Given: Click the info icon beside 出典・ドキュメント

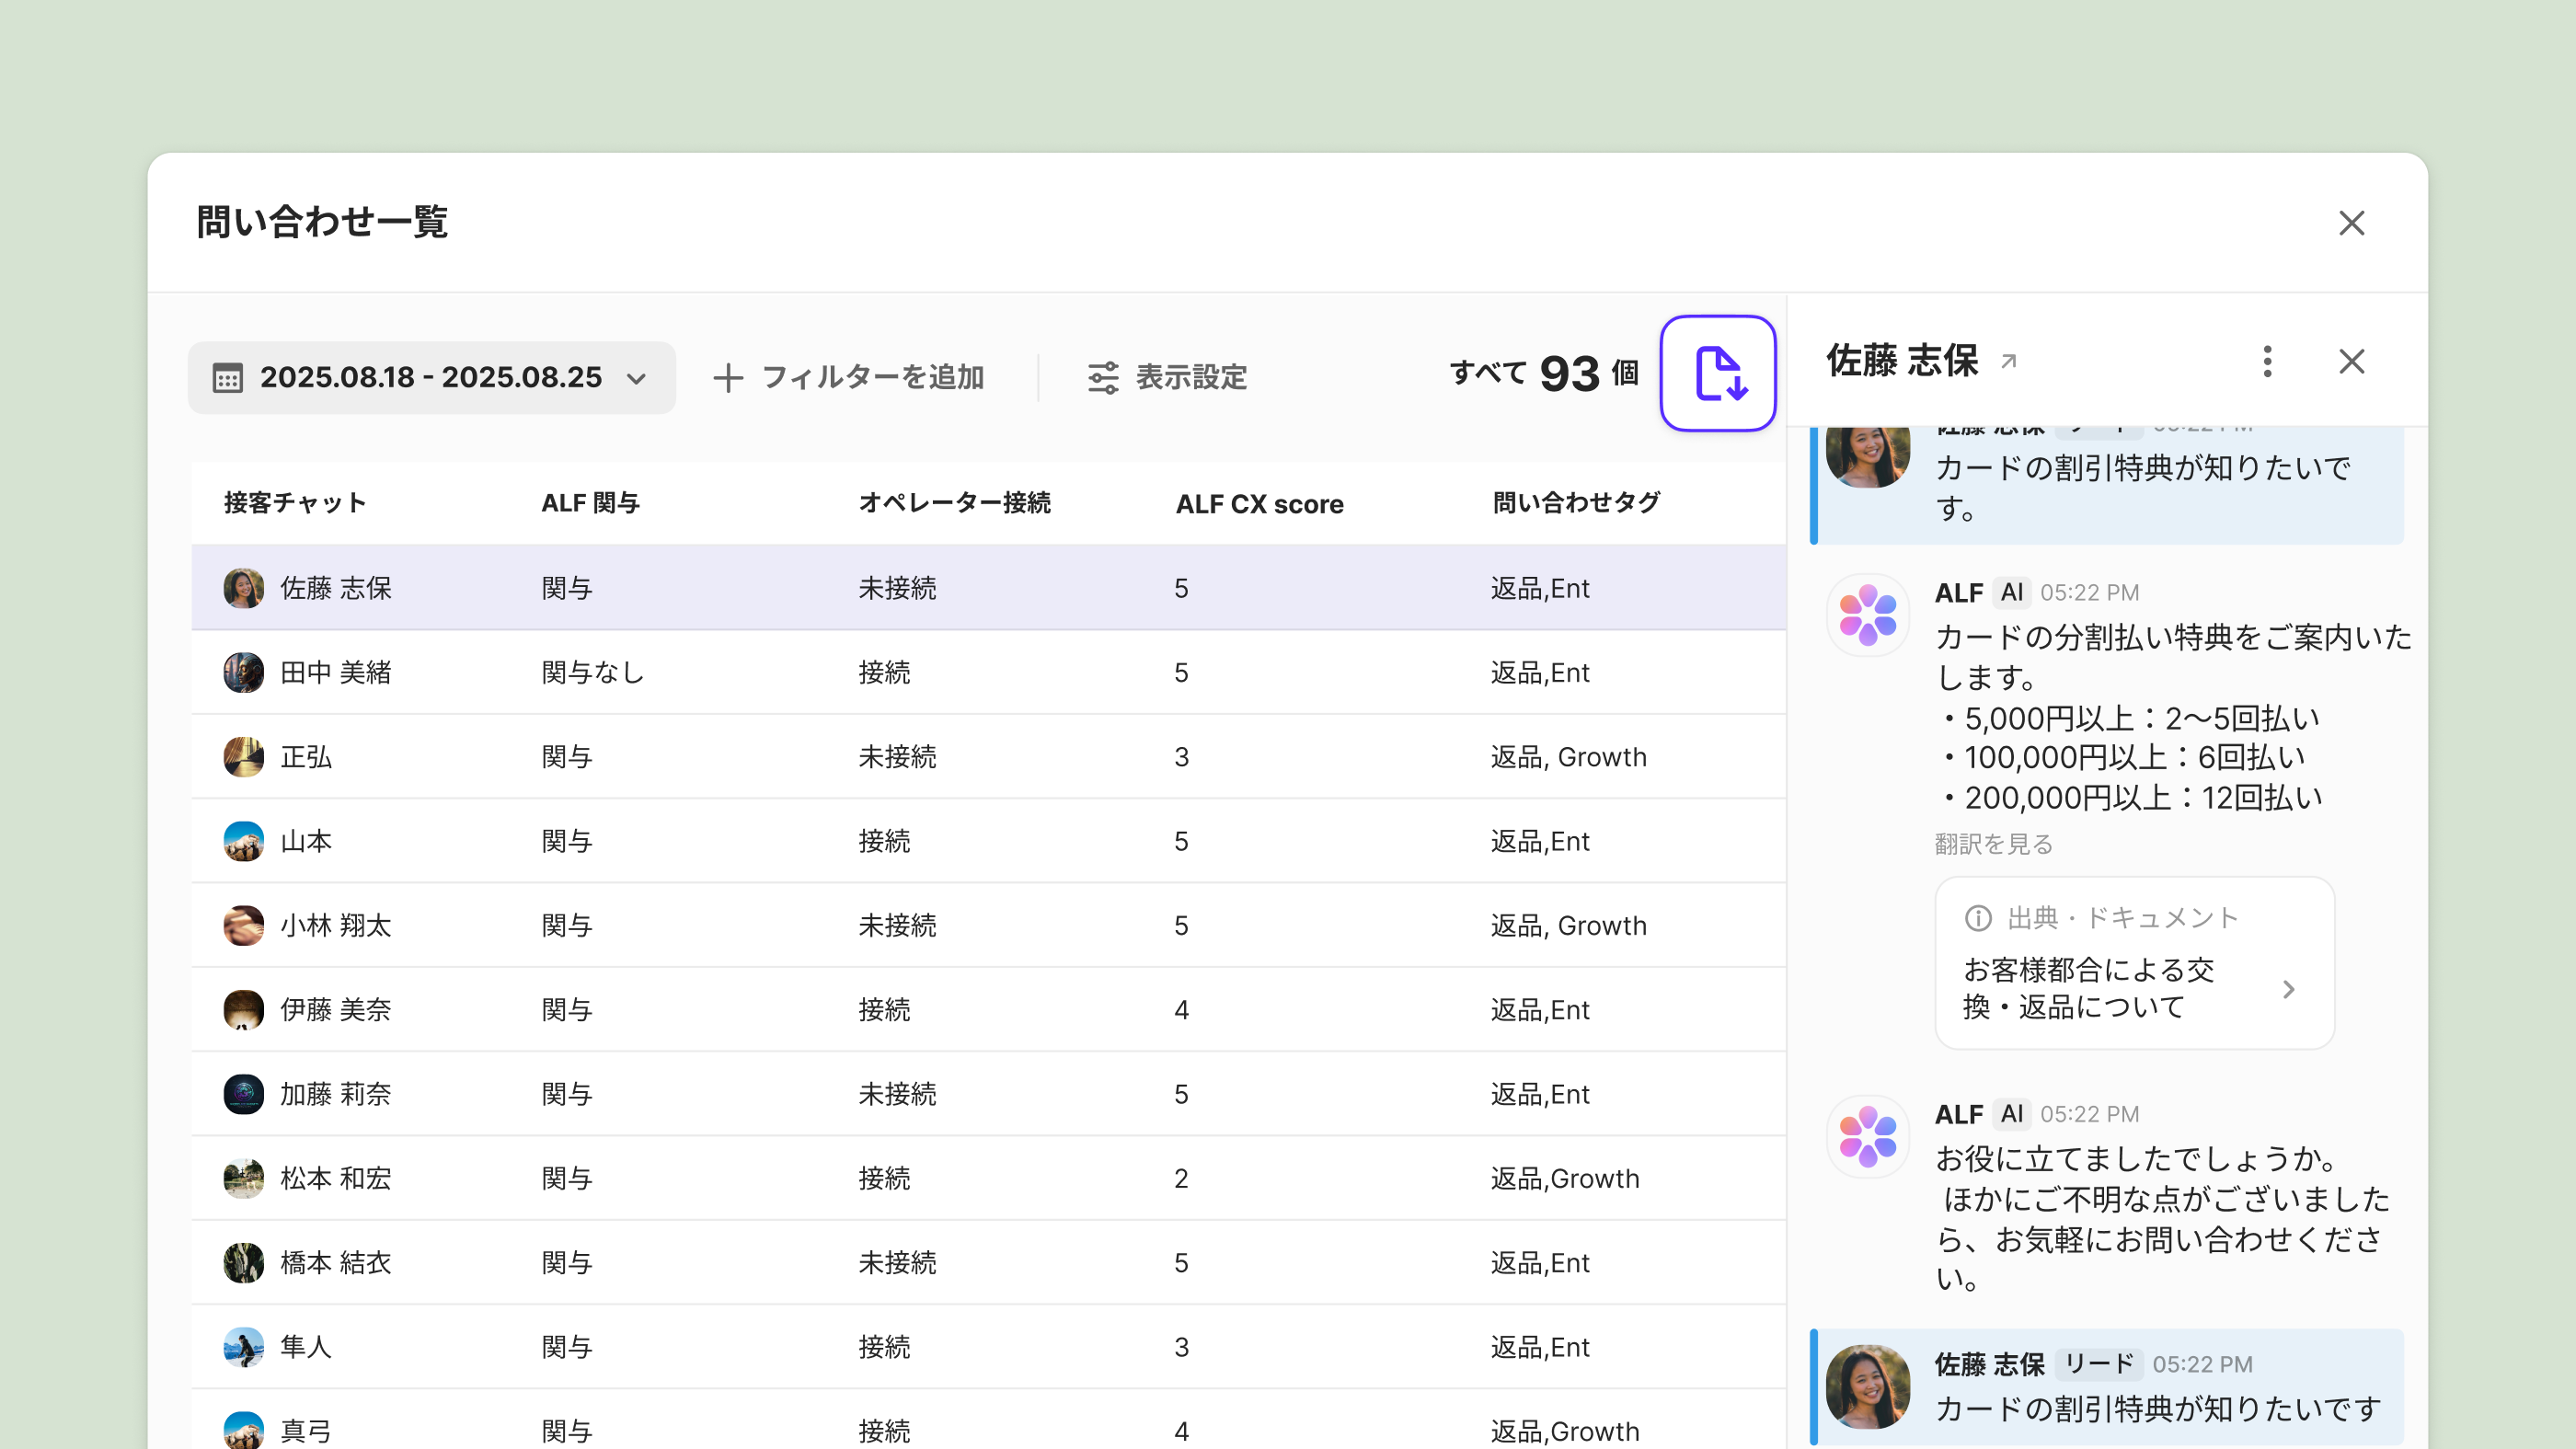Looking at the screenshot, I should 1978,918.
